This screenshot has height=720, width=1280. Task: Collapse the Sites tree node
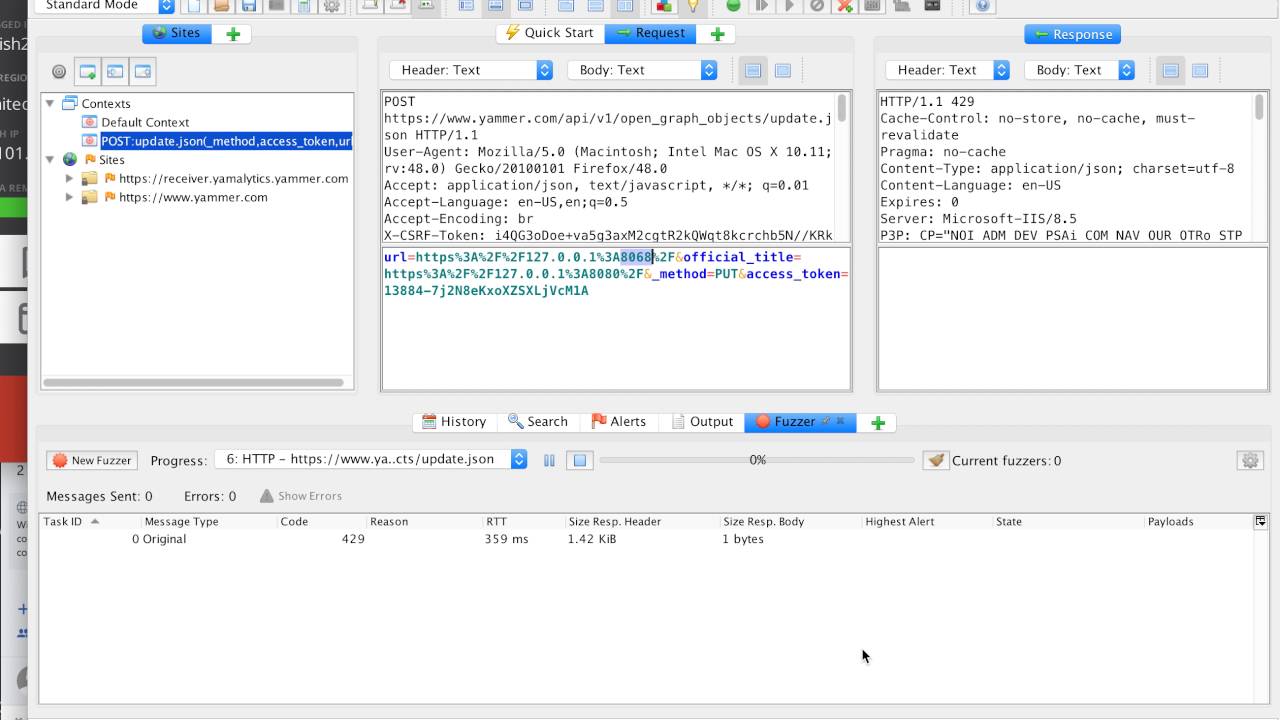point(49,159)
